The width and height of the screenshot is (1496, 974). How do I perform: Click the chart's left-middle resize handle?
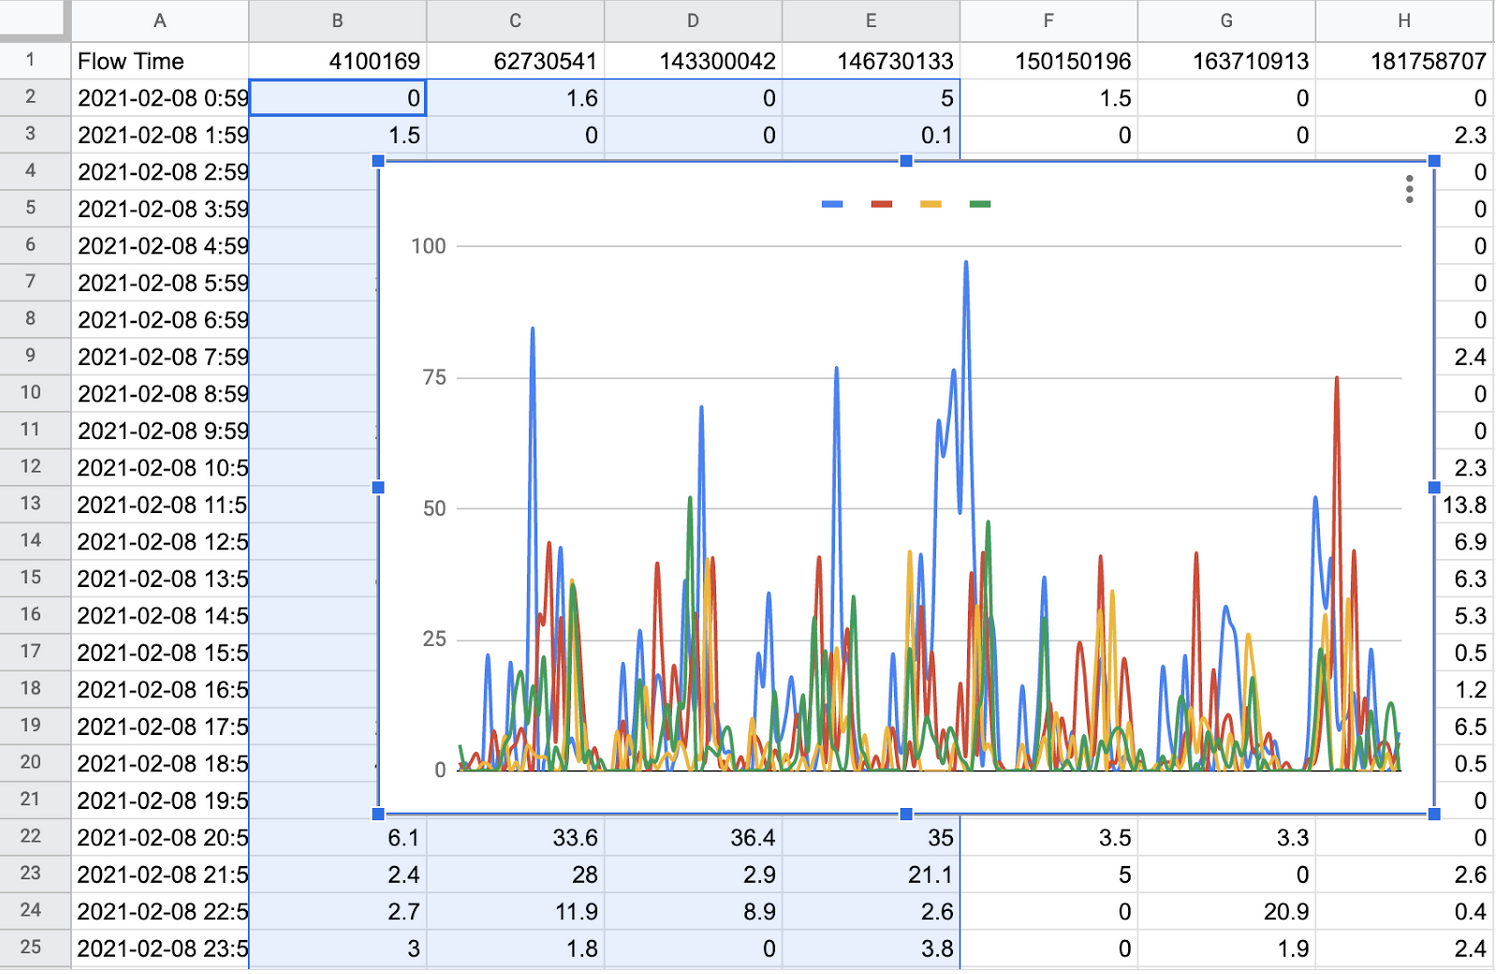[378, 487]
